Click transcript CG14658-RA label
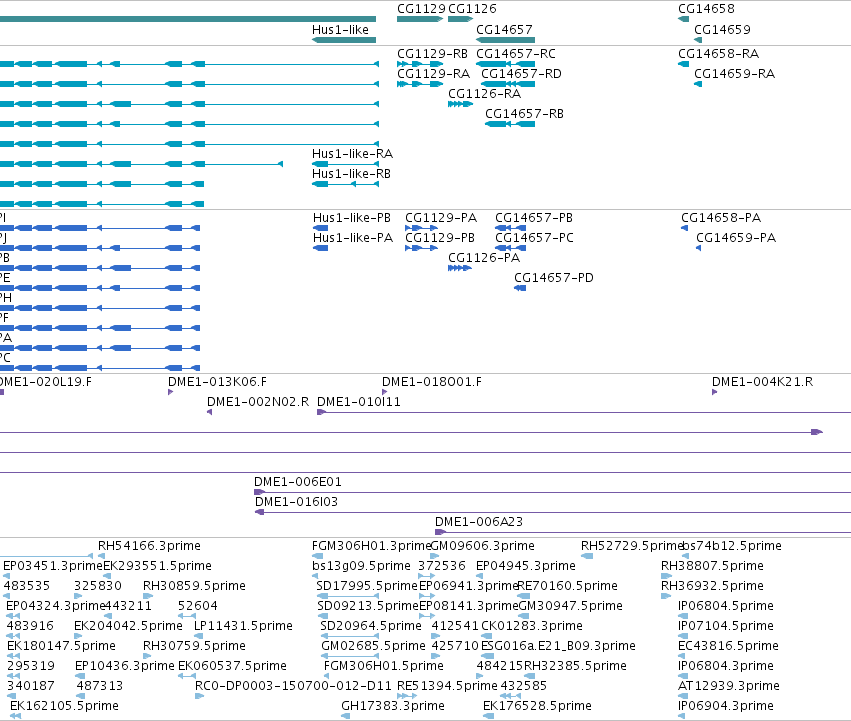This screenshot has height=721, width=851. (x=719, y=54)
